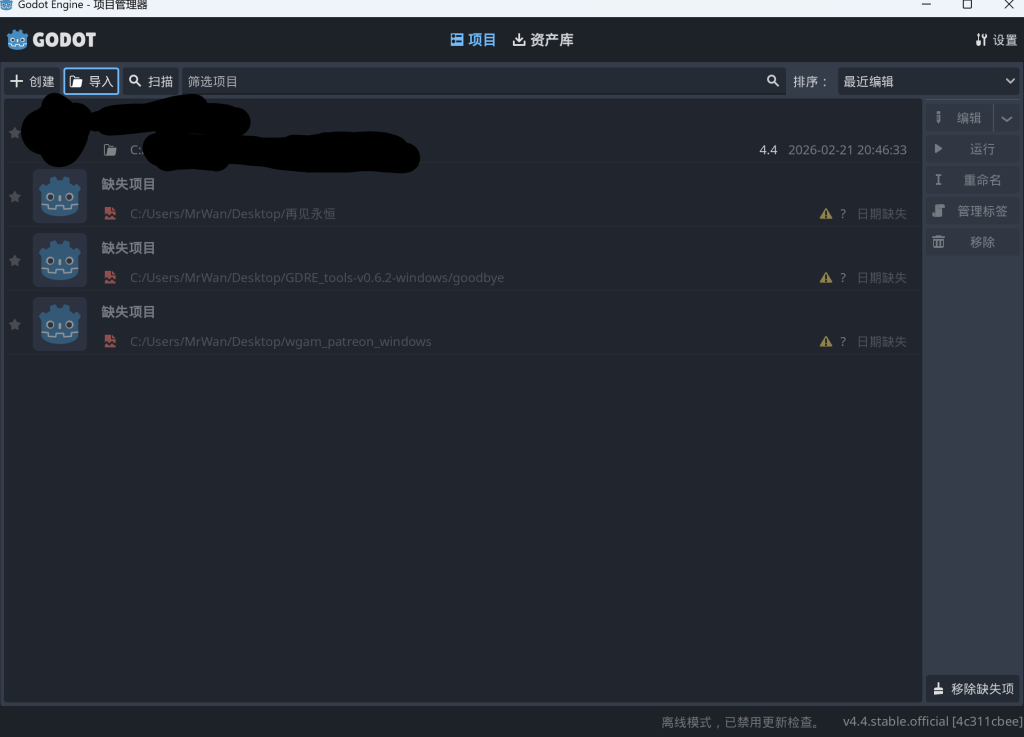Switch to the 项目 tab
This screenshot has height=737, width=1024.
(473, 40)
